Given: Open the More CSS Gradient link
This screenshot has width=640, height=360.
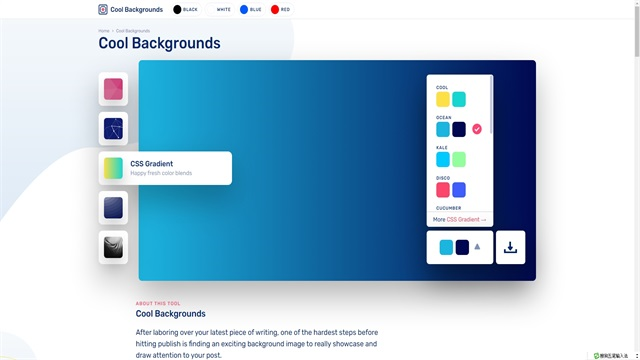Looking at the screenshot, I should click(460, 220).
